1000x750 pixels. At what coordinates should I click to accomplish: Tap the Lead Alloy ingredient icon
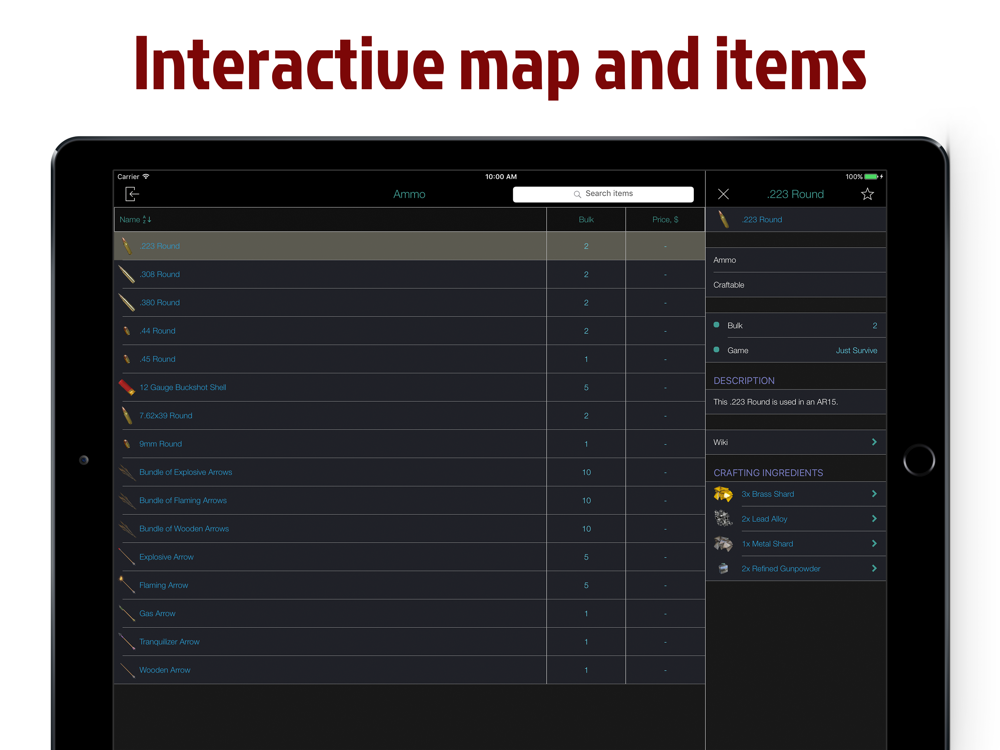[x=723, y=519]
